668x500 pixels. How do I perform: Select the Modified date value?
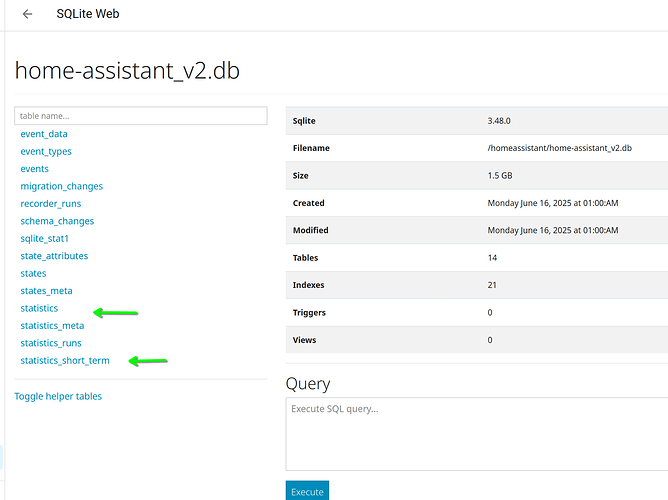pos(553,230)
